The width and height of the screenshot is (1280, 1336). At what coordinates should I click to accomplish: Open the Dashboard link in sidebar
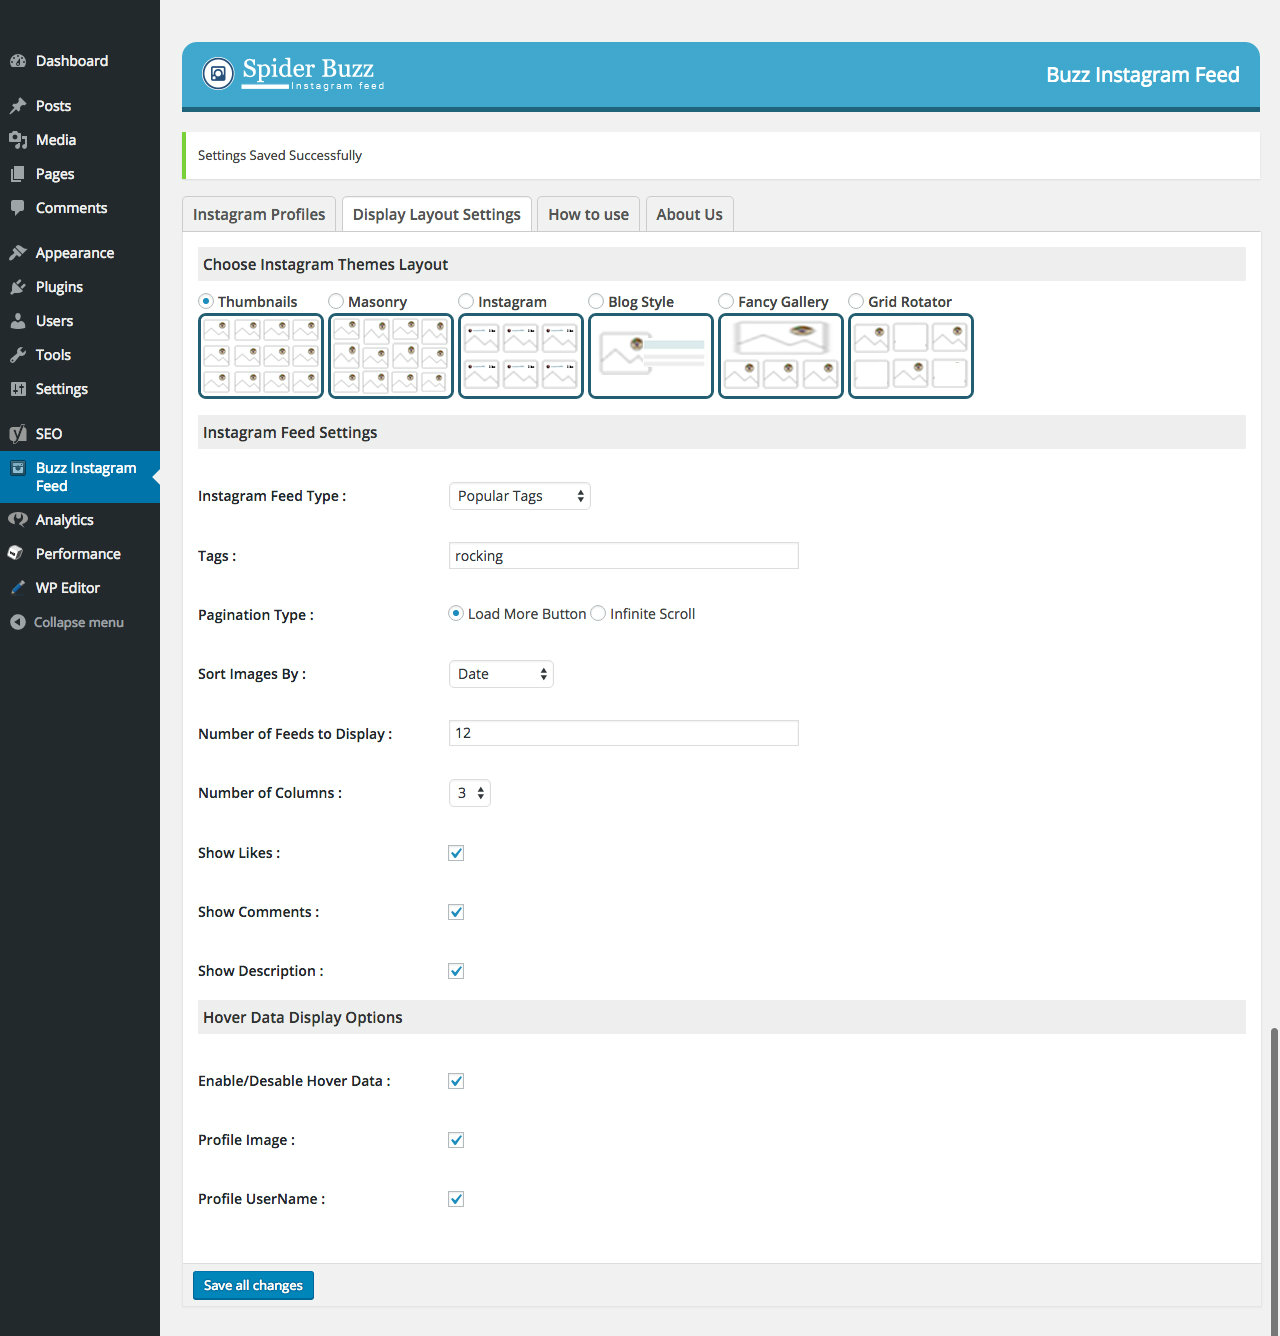tap(80, 61)
